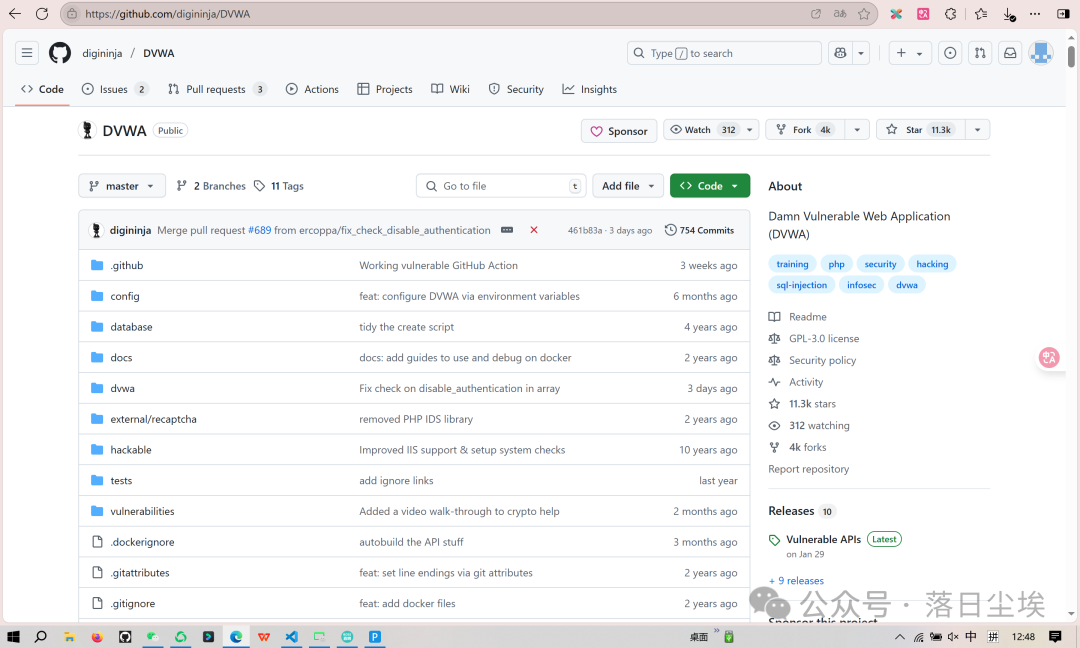Open browser downloads icon

tap(1008, 14)
